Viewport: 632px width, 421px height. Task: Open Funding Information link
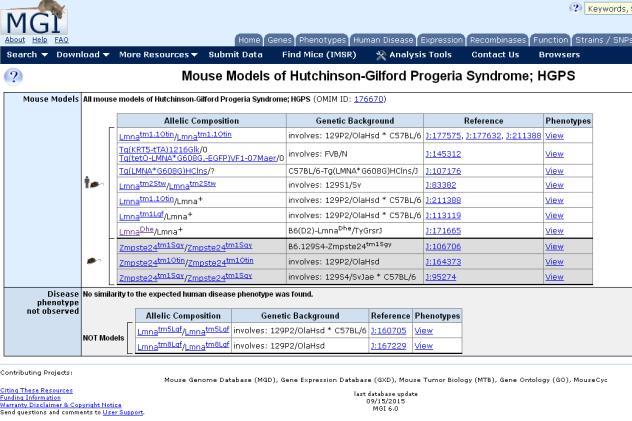pos(30,398)
